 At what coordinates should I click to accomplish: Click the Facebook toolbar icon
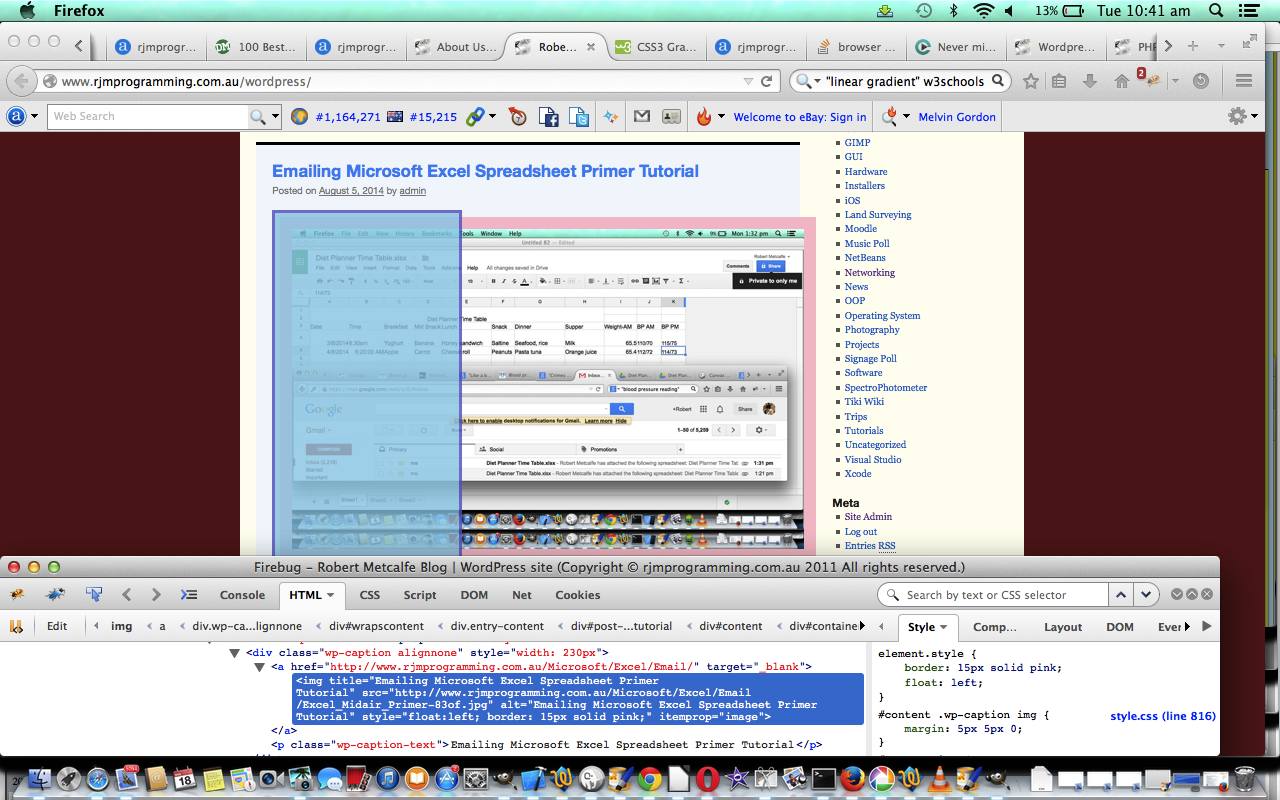pos(548,117)
